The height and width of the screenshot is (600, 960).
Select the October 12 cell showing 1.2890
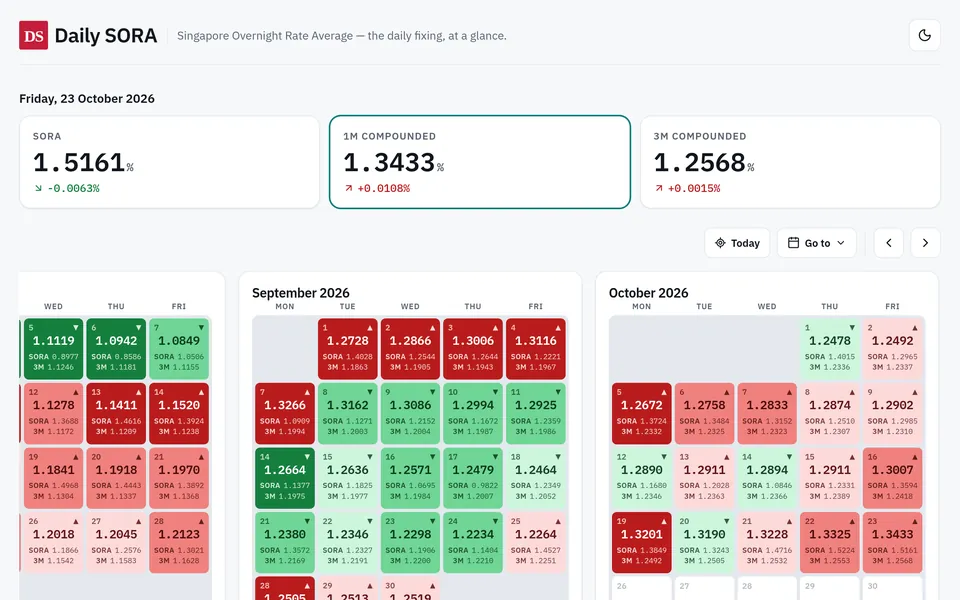642,478
